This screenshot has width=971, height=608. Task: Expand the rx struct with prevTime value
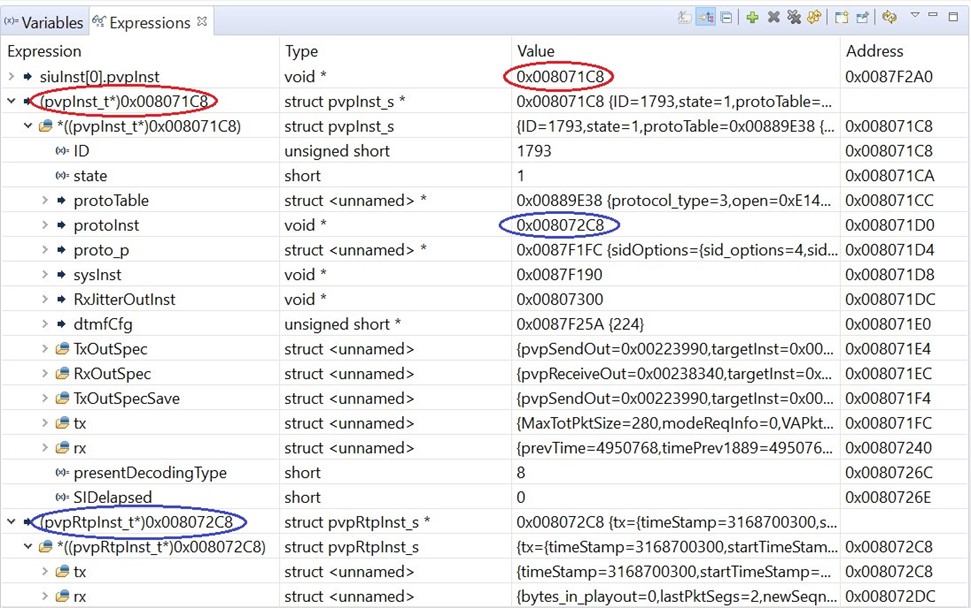coord(45,448)
